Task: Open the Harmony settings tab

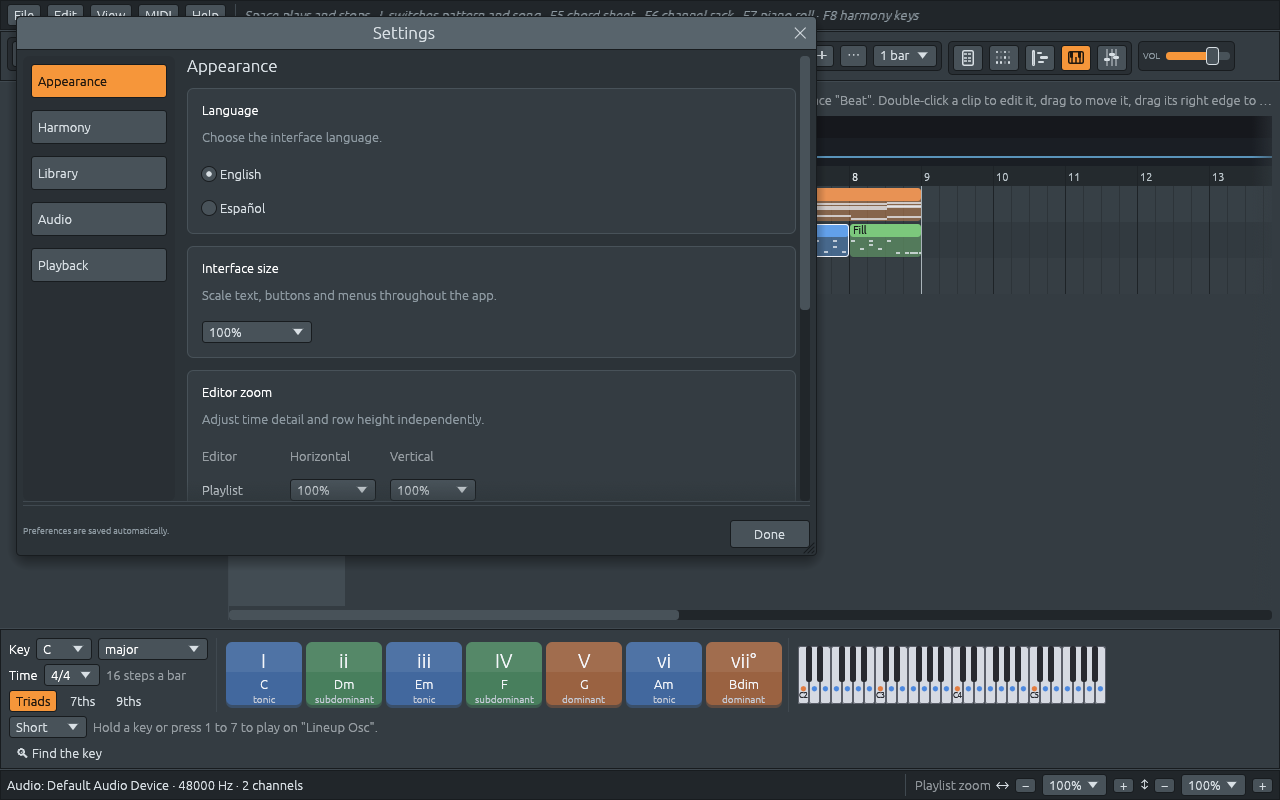Action: click(99, 127)
